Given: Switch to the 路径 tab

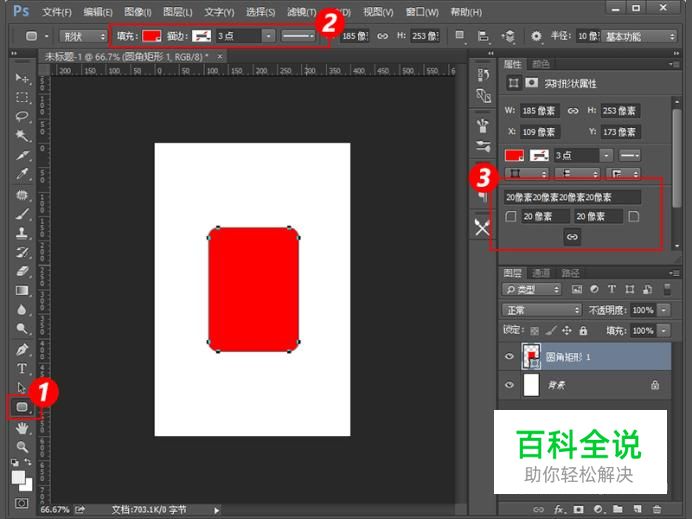Looking at the screenshot, I should [x=570, y=273].
